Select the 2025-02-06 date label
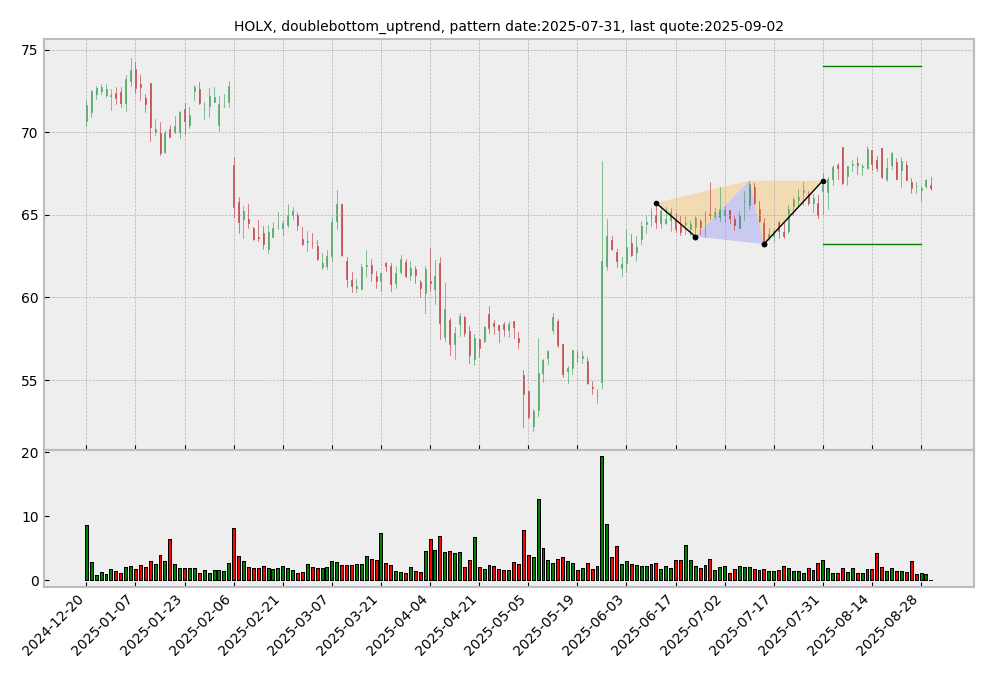The image size is (993, 678). click(203, 625)
